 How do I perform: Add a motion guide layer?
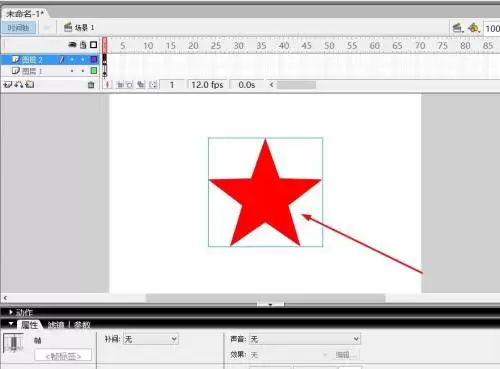click(x=19, y=85)
